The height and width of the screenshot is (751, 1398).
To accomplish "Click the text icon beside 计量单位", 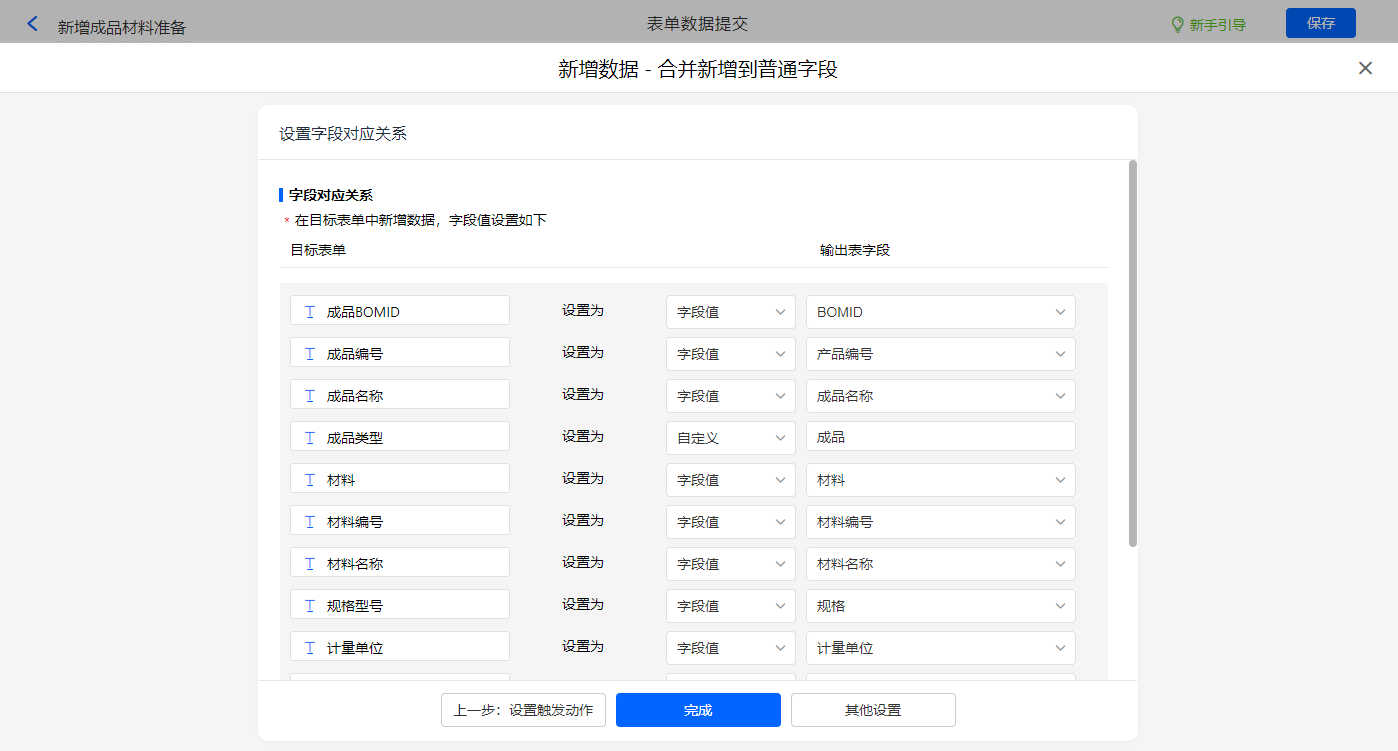I will coord(310,648).
